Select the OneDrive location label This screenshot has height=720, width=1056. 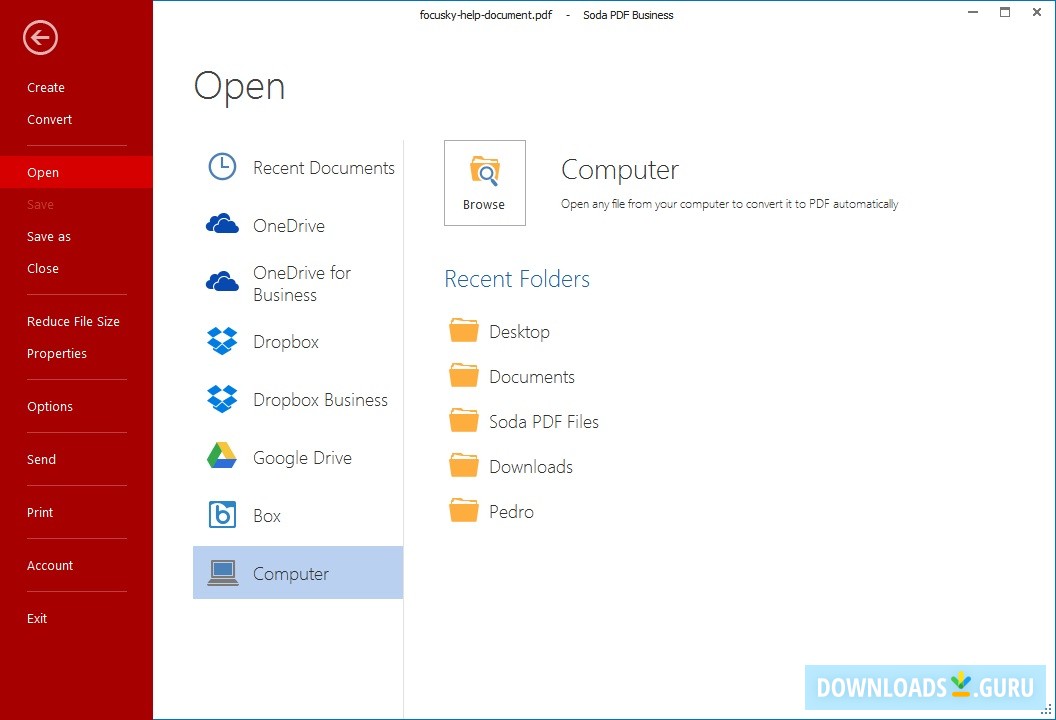pos(289,226)
